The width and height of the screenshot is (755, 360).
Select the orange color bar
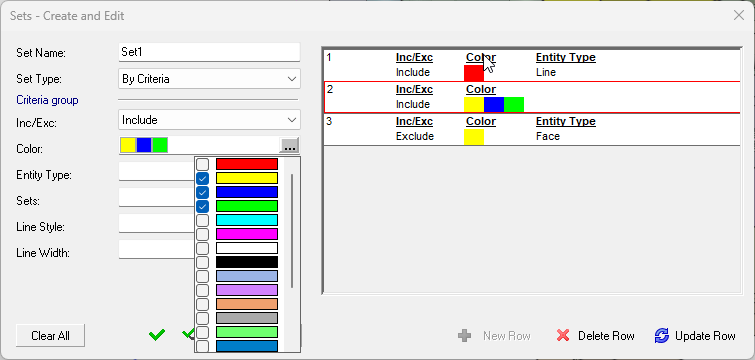pos(247,304)
